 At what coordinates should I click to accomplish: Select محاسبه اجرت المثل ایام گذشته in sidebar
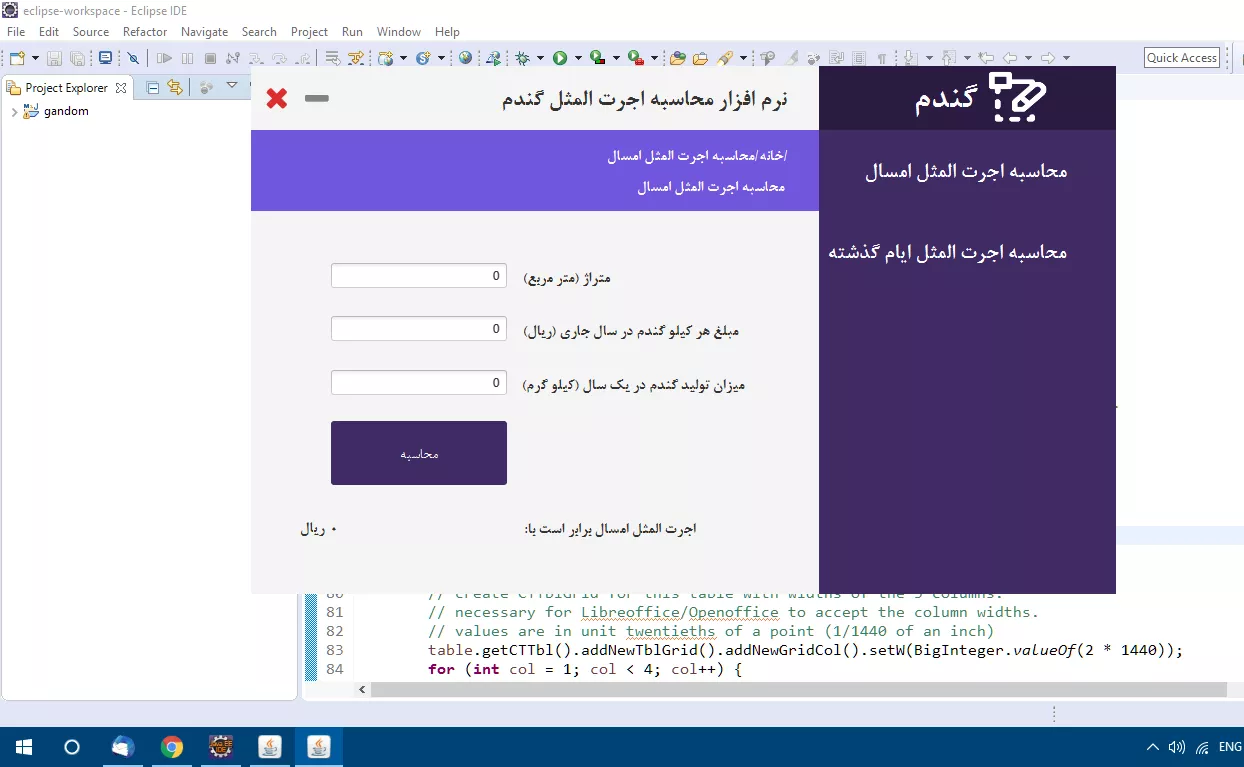click(948, 252)
